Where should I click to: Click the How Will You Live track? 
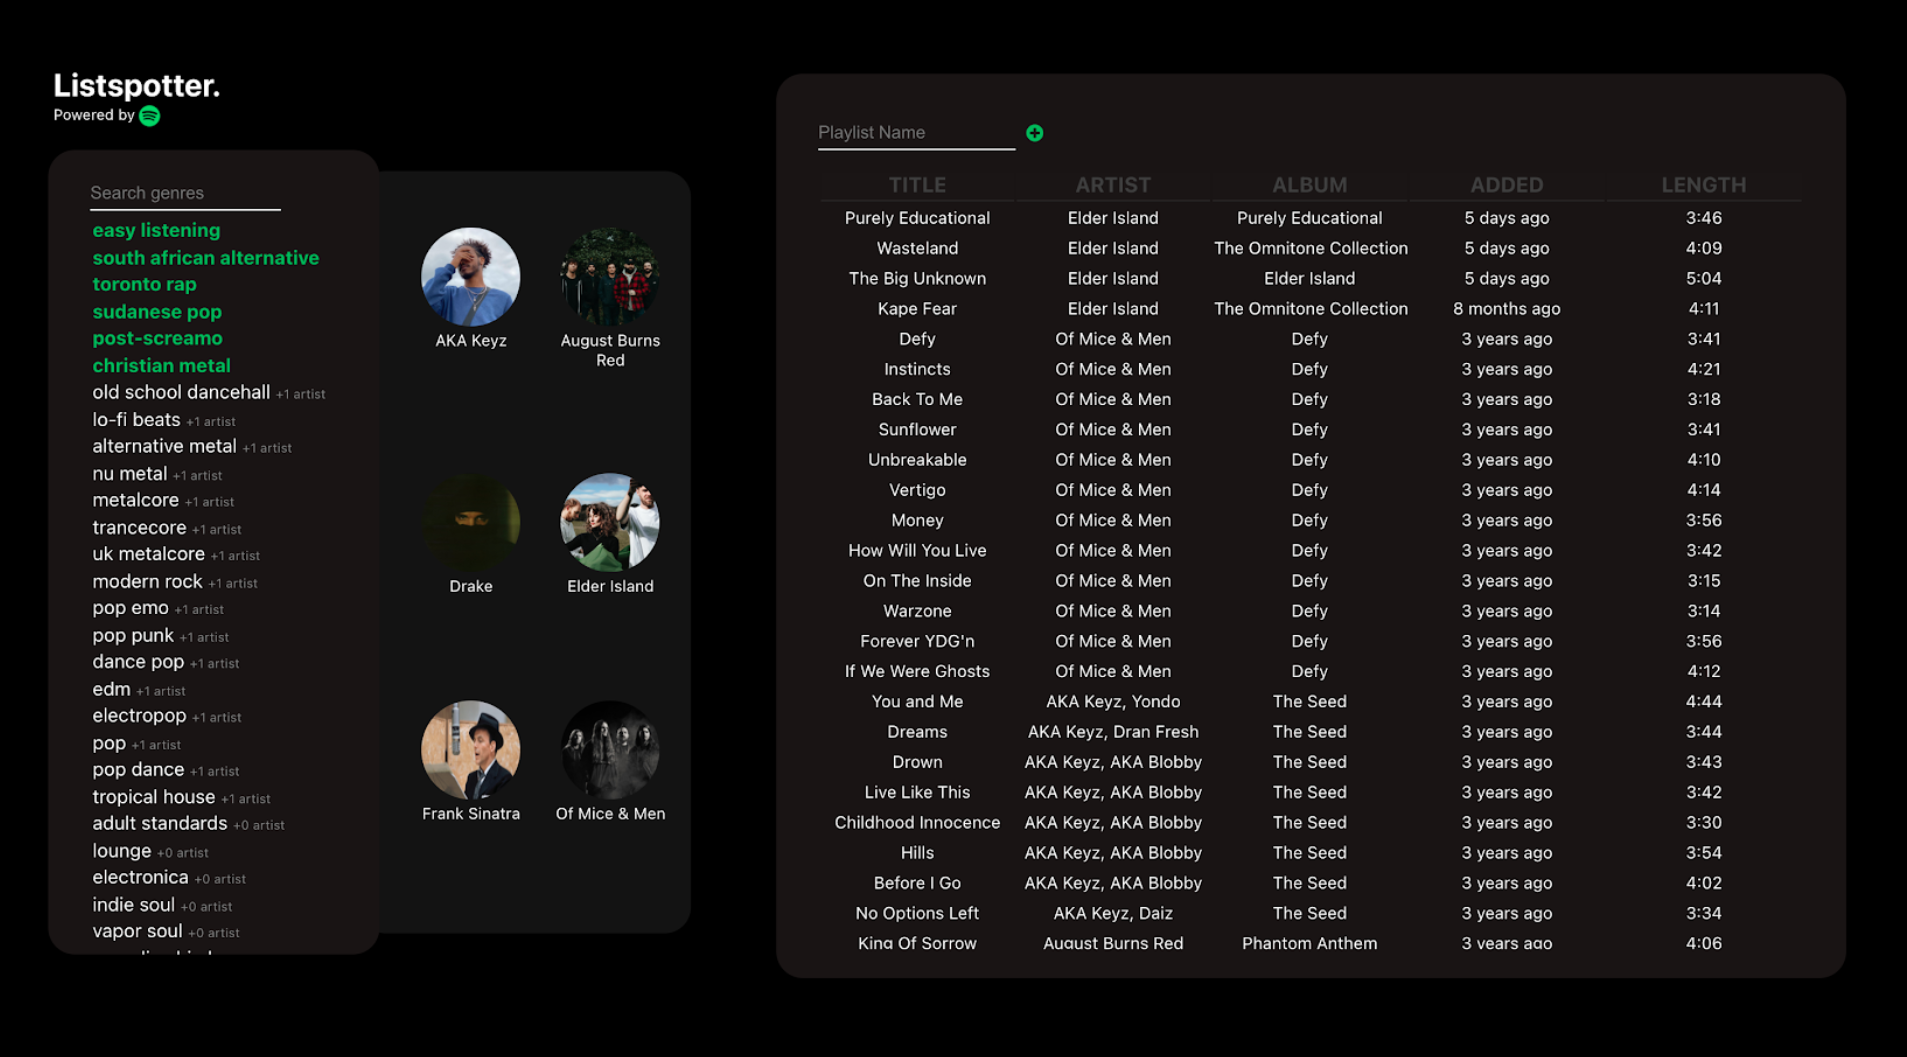(x=917, y=551)
